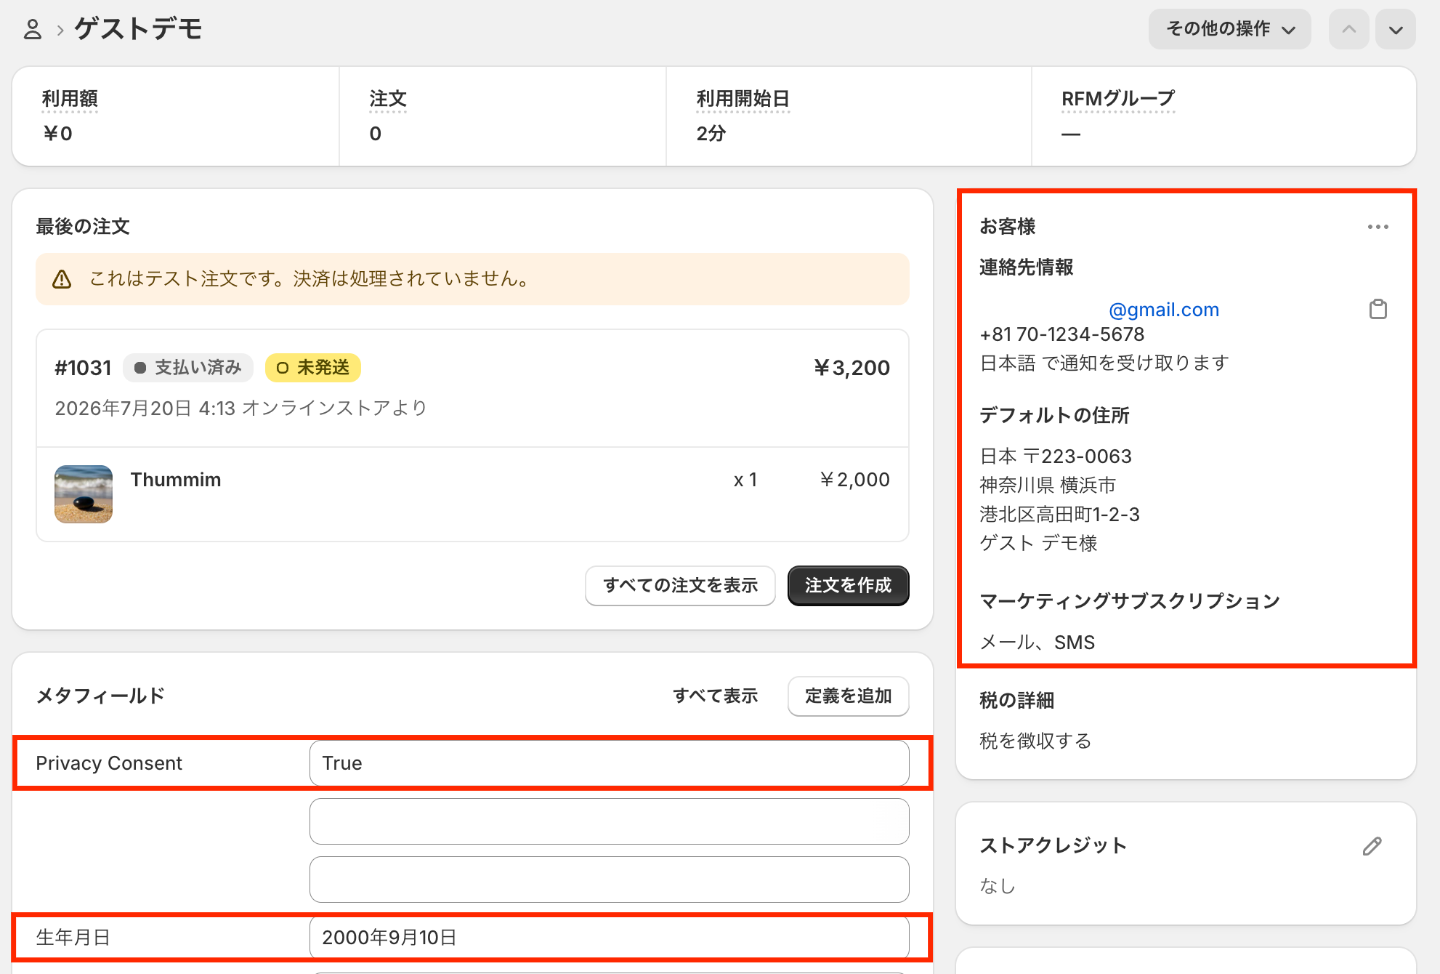Open the その他の操作 dropdown
Image resolution: width=1440 pixels, height=974 pixels.
point(1230,29)
